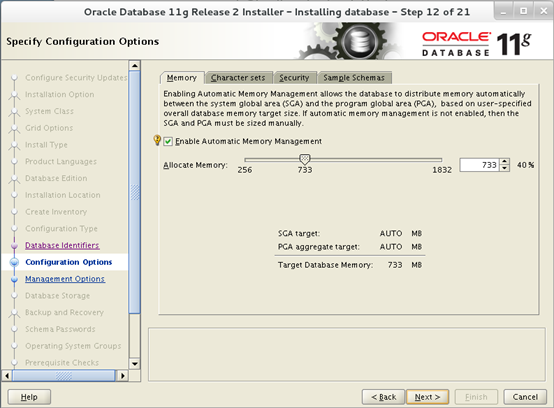The width and height of the screenshot is (554, 408).
Task: Open the Security tab
Action: tap(294, 78)
